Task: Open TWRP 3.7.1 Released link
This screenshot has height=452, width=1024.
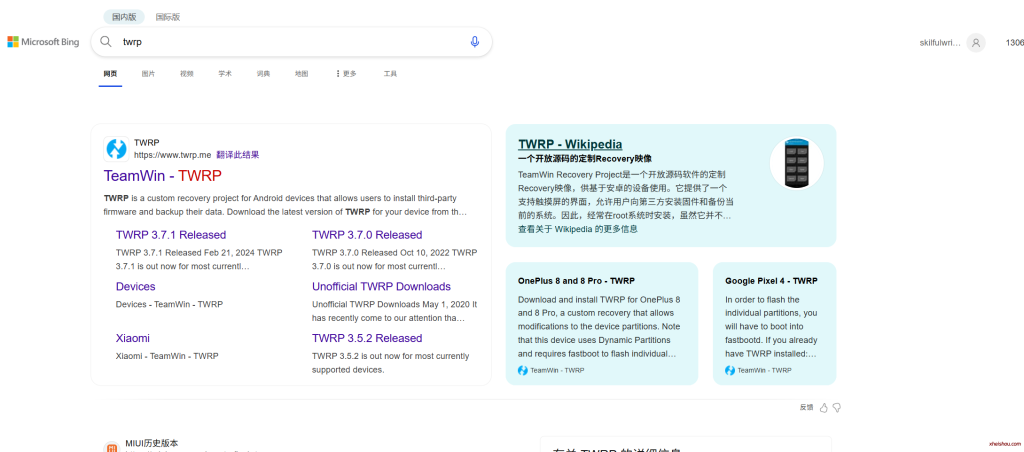Action: pyautogui.click(x=171, y=235)
